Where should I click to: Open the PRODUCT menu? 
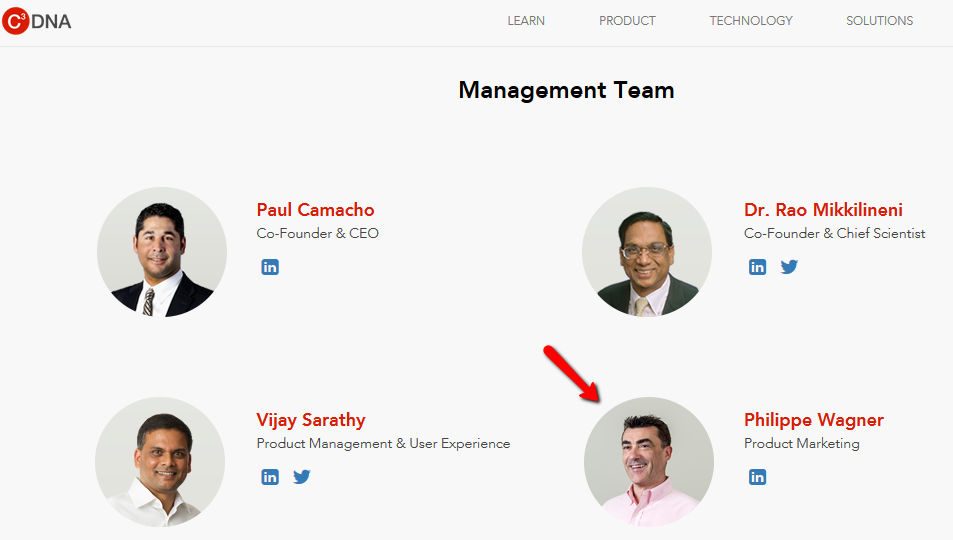click(627, 21)
